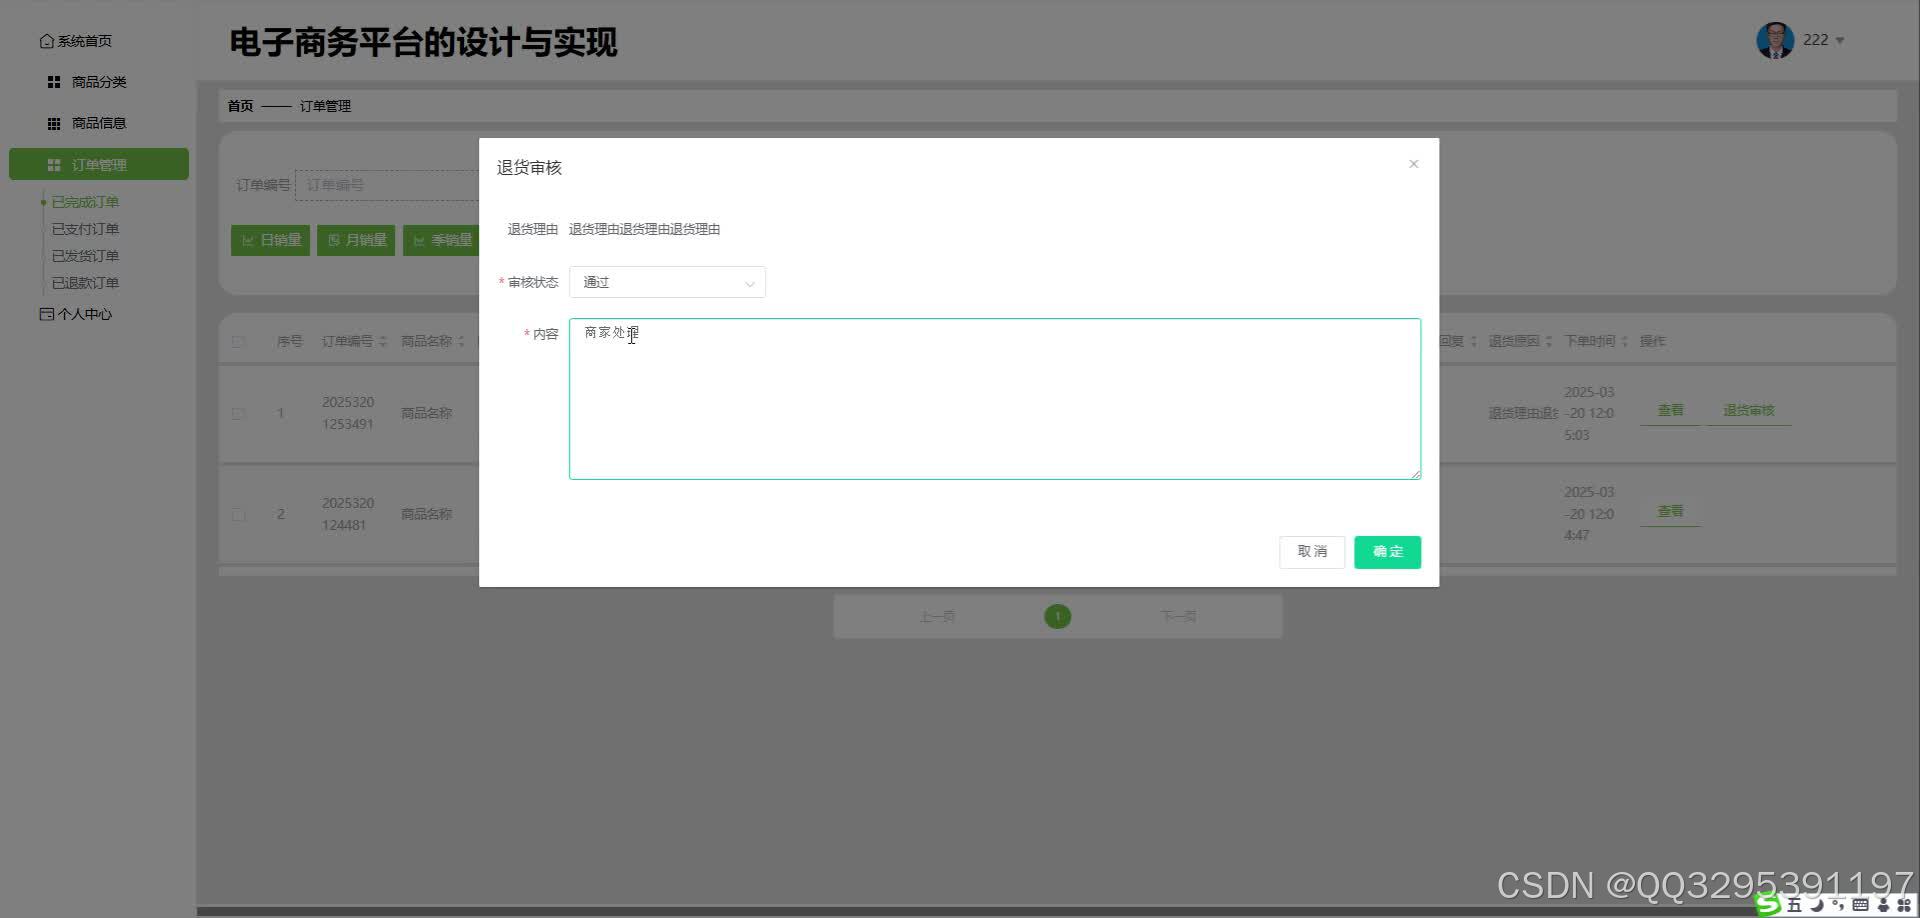Click the 系统首页 home icon
Screen dimensions: 1920x918
(46, 40)
